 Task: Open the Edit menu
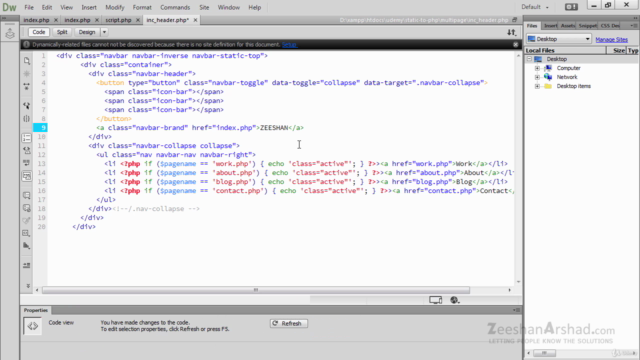(x=47, y=7)
